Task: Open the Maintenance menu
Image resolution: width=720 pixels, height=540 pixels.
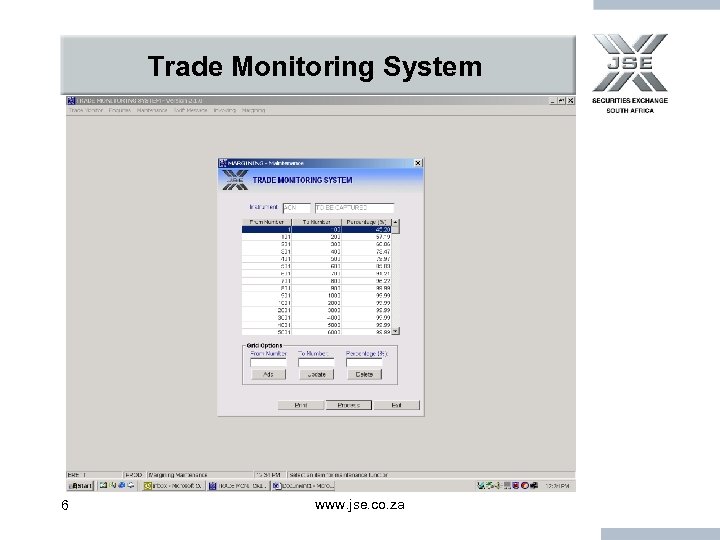Action: coord(152,111)
